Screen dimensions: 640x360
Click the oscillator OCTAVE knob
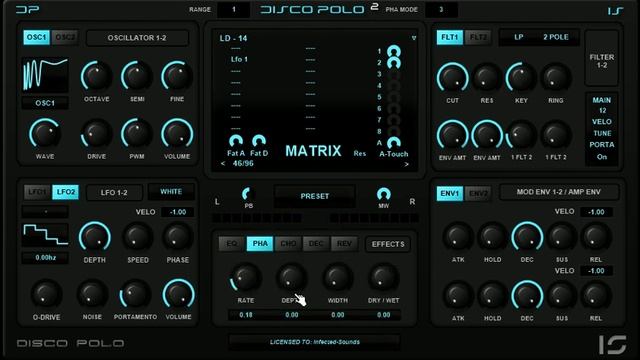pyautogui.click(x=96, y=77)
